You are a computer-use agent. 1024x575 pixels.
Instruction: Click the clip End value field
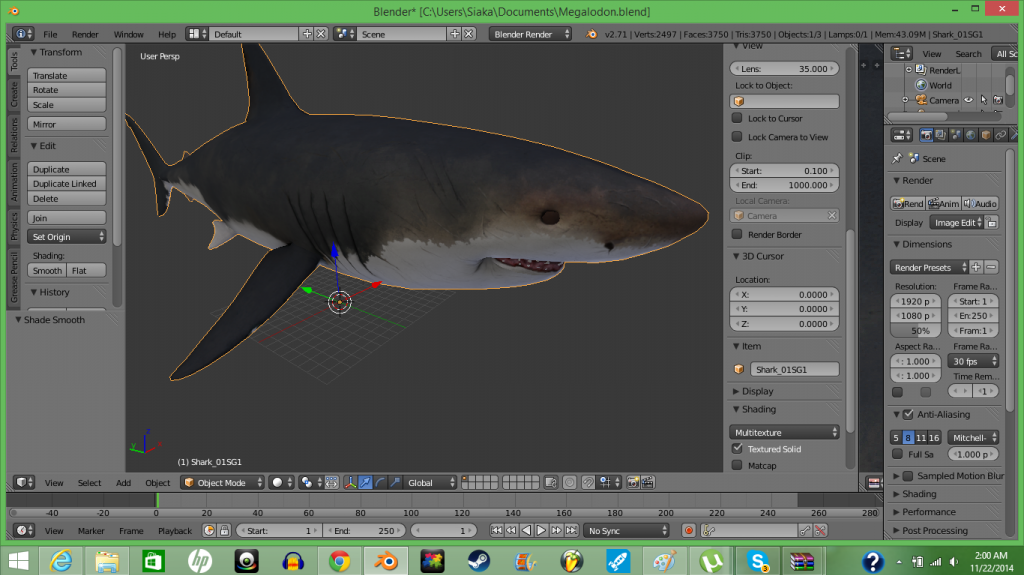click(x=785, y=185)
